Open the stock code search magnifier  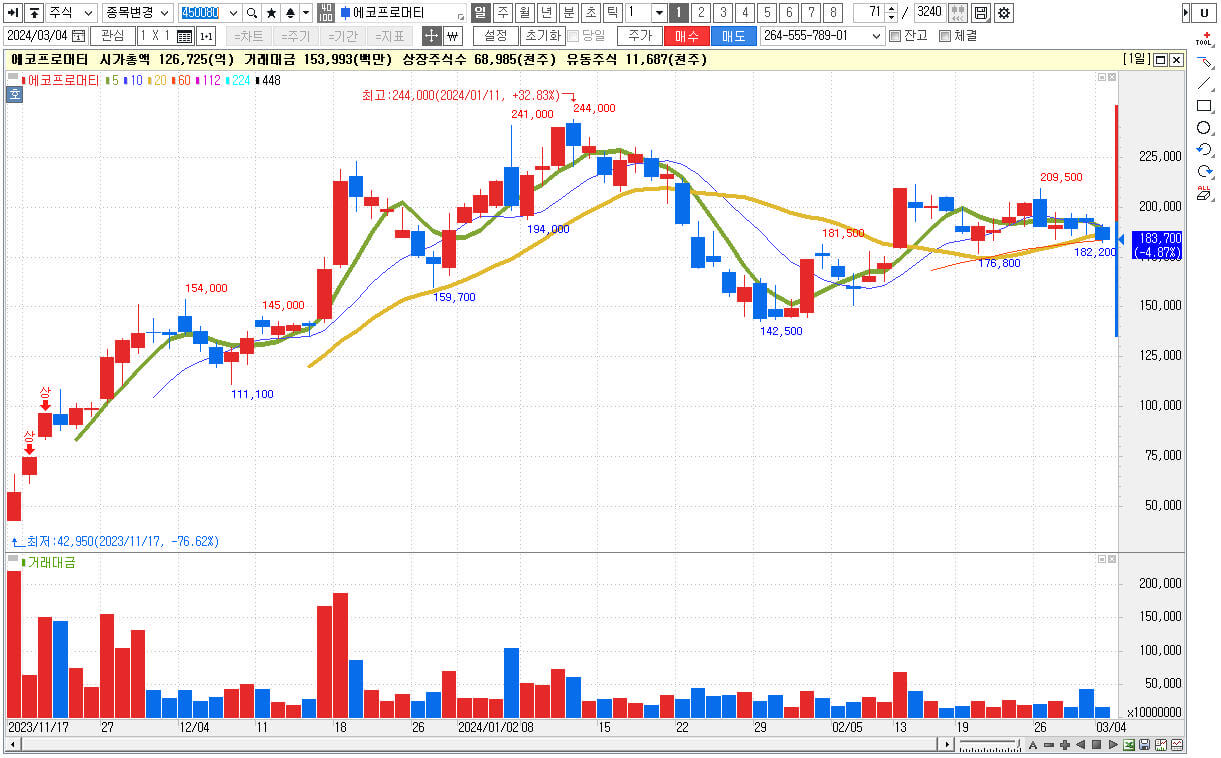pyautogui.click(x=252, y=13)
